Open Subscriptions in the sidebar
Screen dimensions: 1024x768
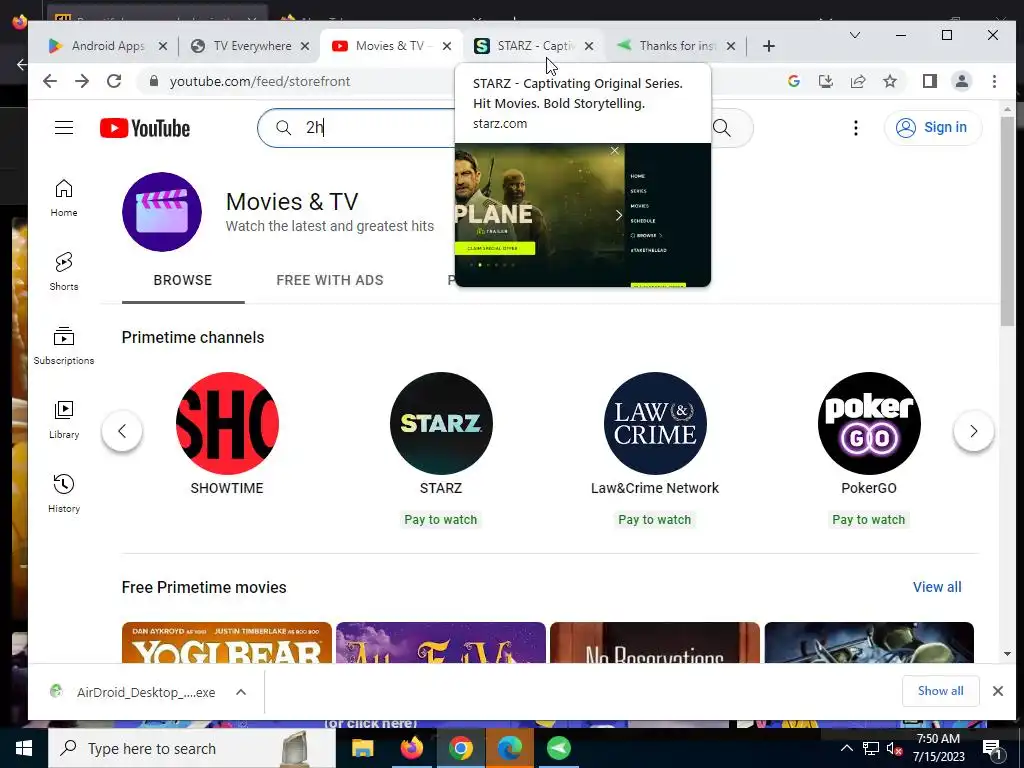pyautogui.click(x=63, y=346)
